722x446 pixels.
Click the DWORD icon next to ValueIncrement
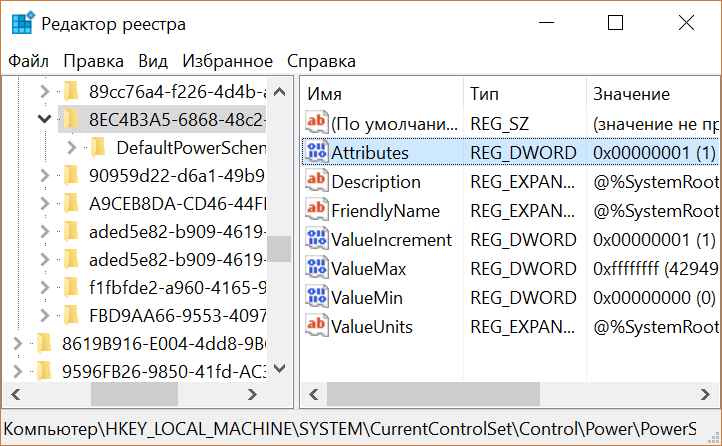click(x=317, y=238)
